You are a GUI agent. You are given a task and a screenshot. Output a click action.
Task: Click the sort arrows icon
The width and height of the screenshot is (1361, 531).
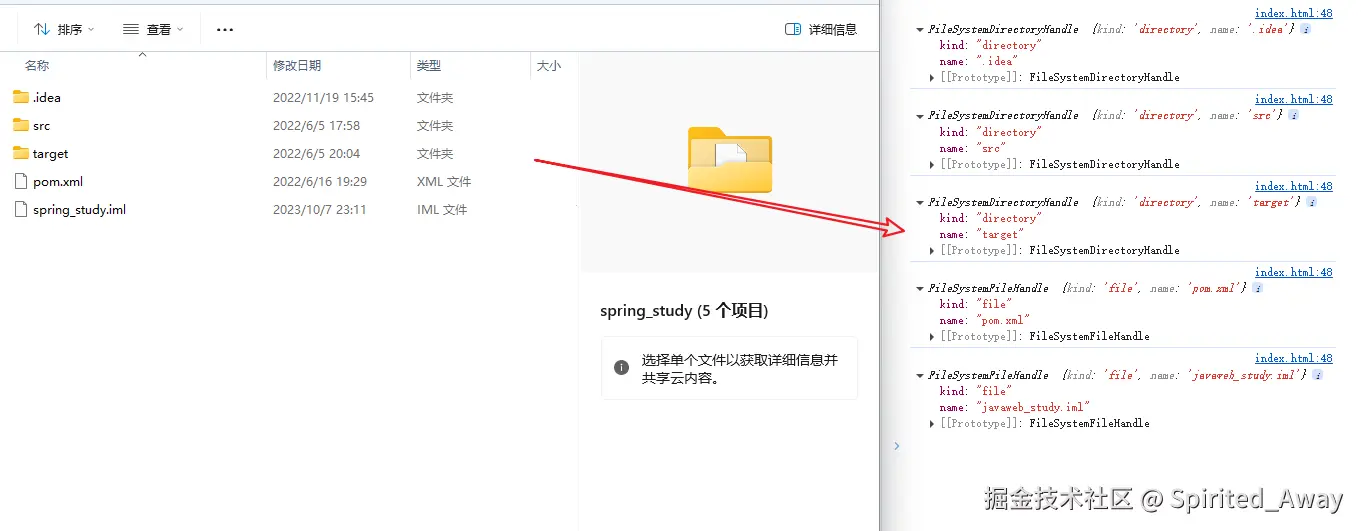point(41,29)
